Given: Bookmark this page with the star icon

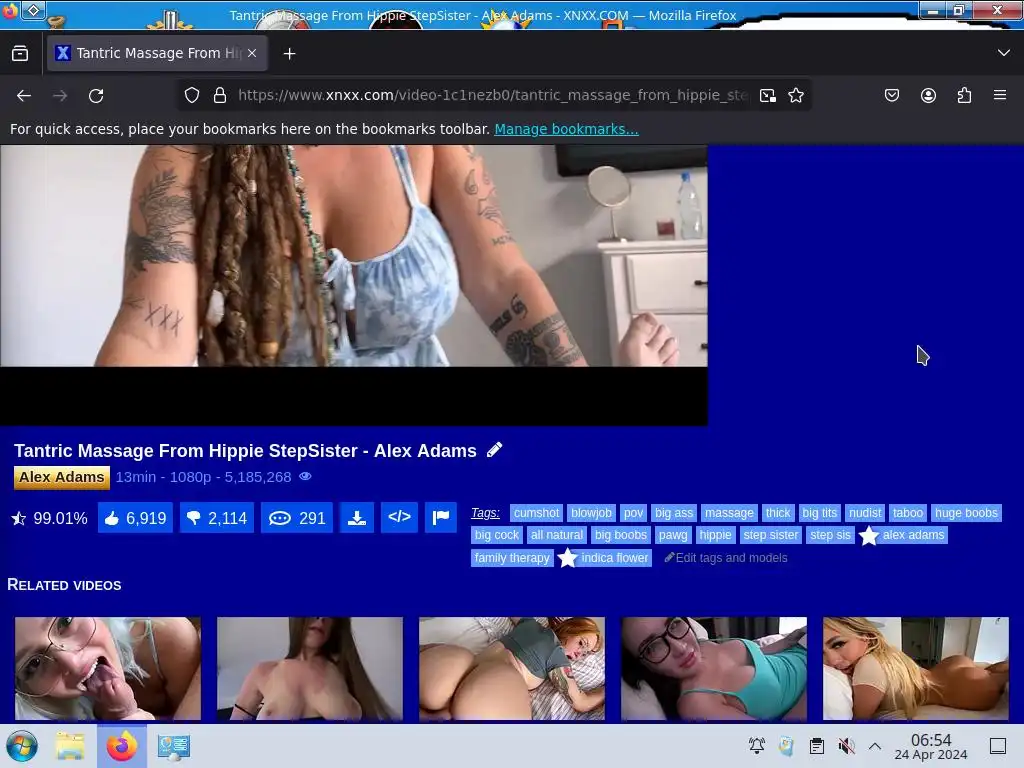Looking at the screenshot, I should pyautogui.click(x=795, y=95).
